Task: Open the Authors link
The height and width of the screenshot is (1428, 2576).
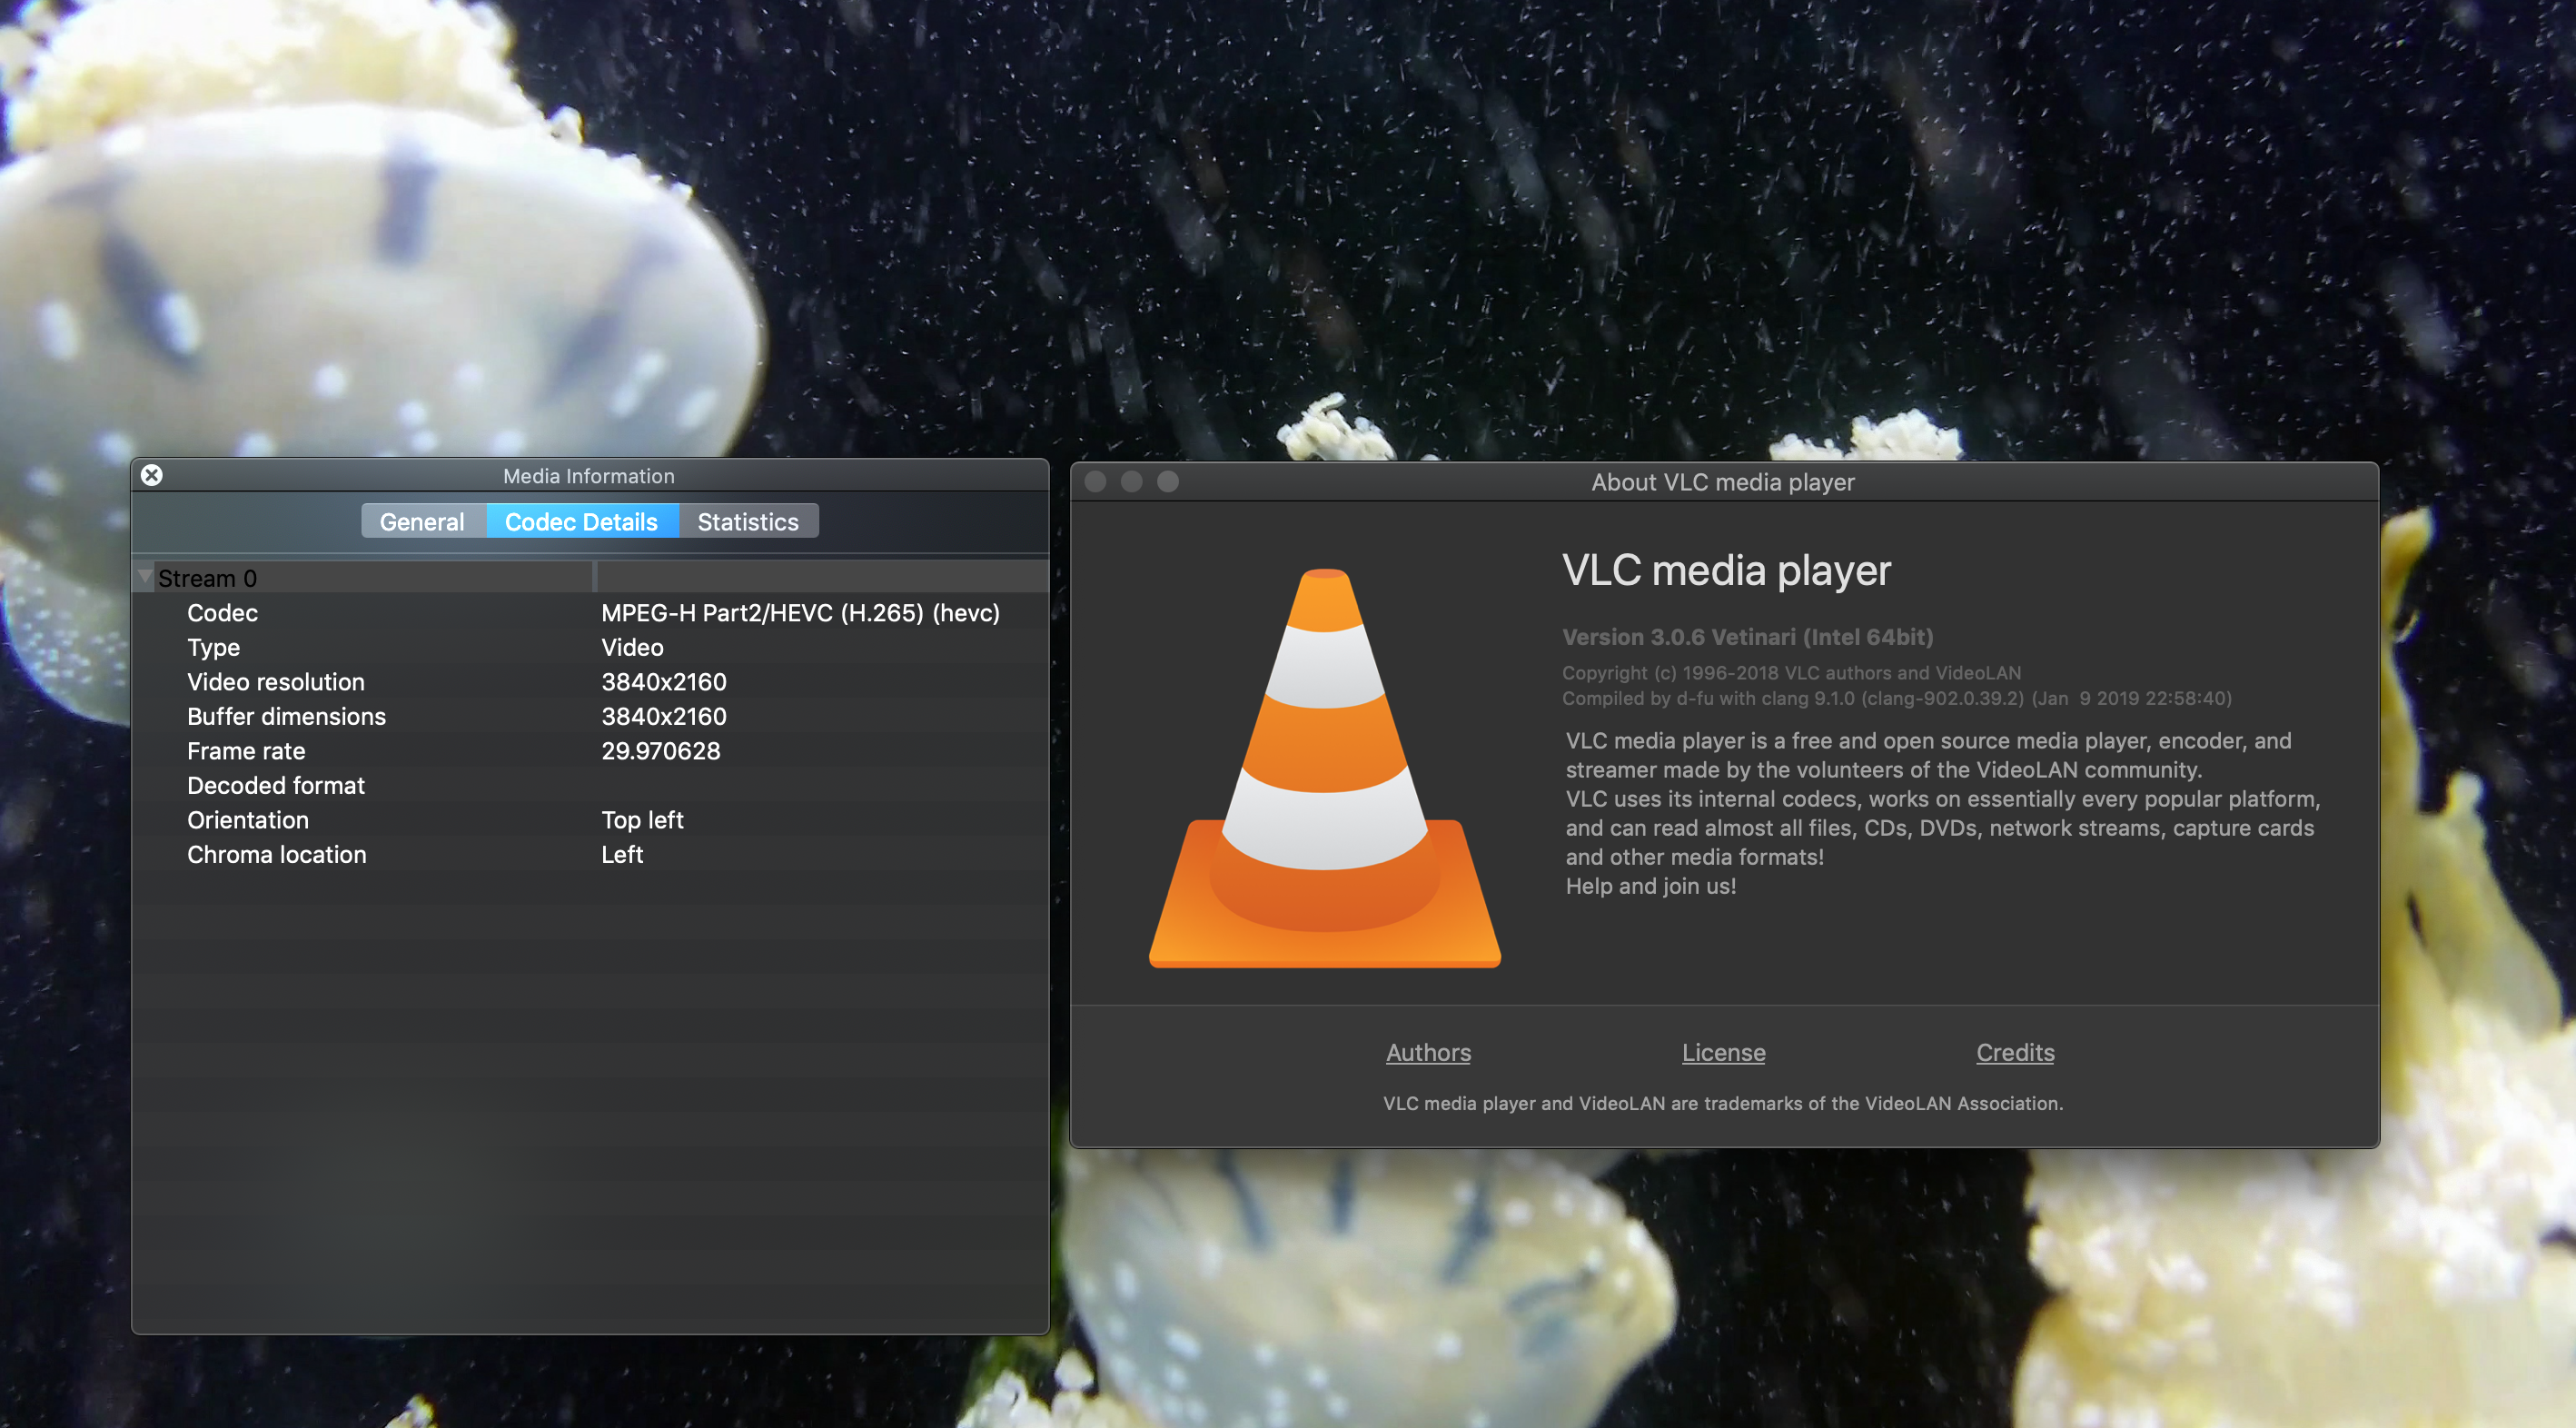Action: coord(1428,1052)
